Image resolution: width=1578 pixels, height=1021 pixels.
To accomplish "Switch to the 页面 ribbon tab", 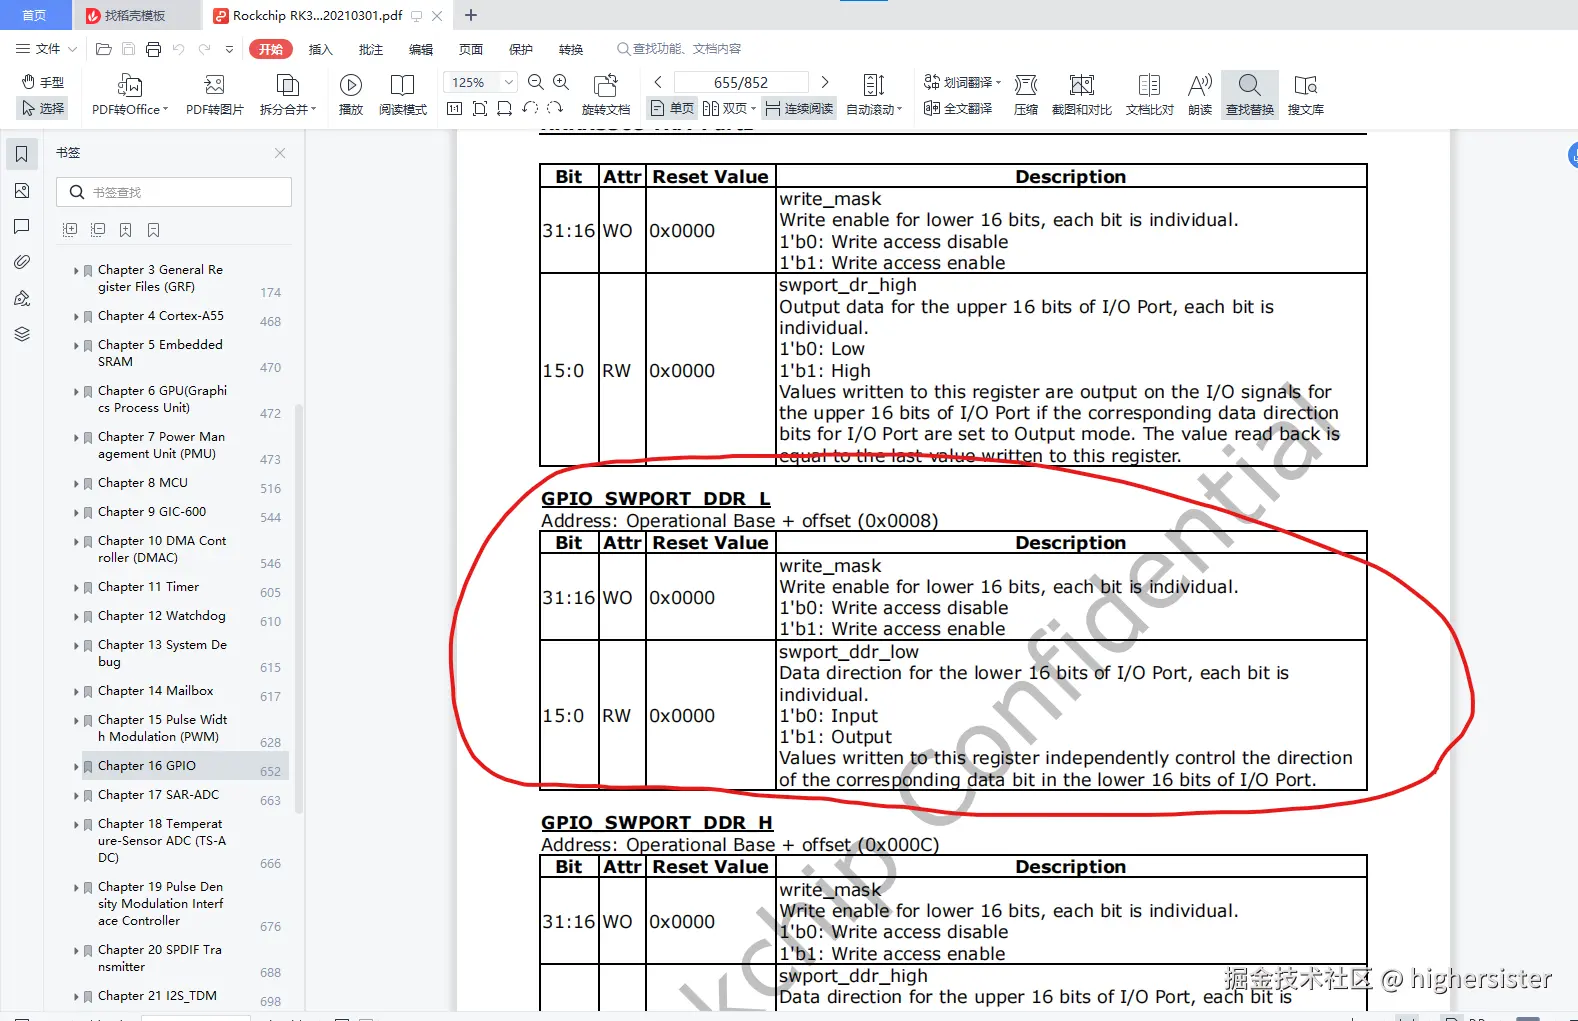I will [471, 49].
